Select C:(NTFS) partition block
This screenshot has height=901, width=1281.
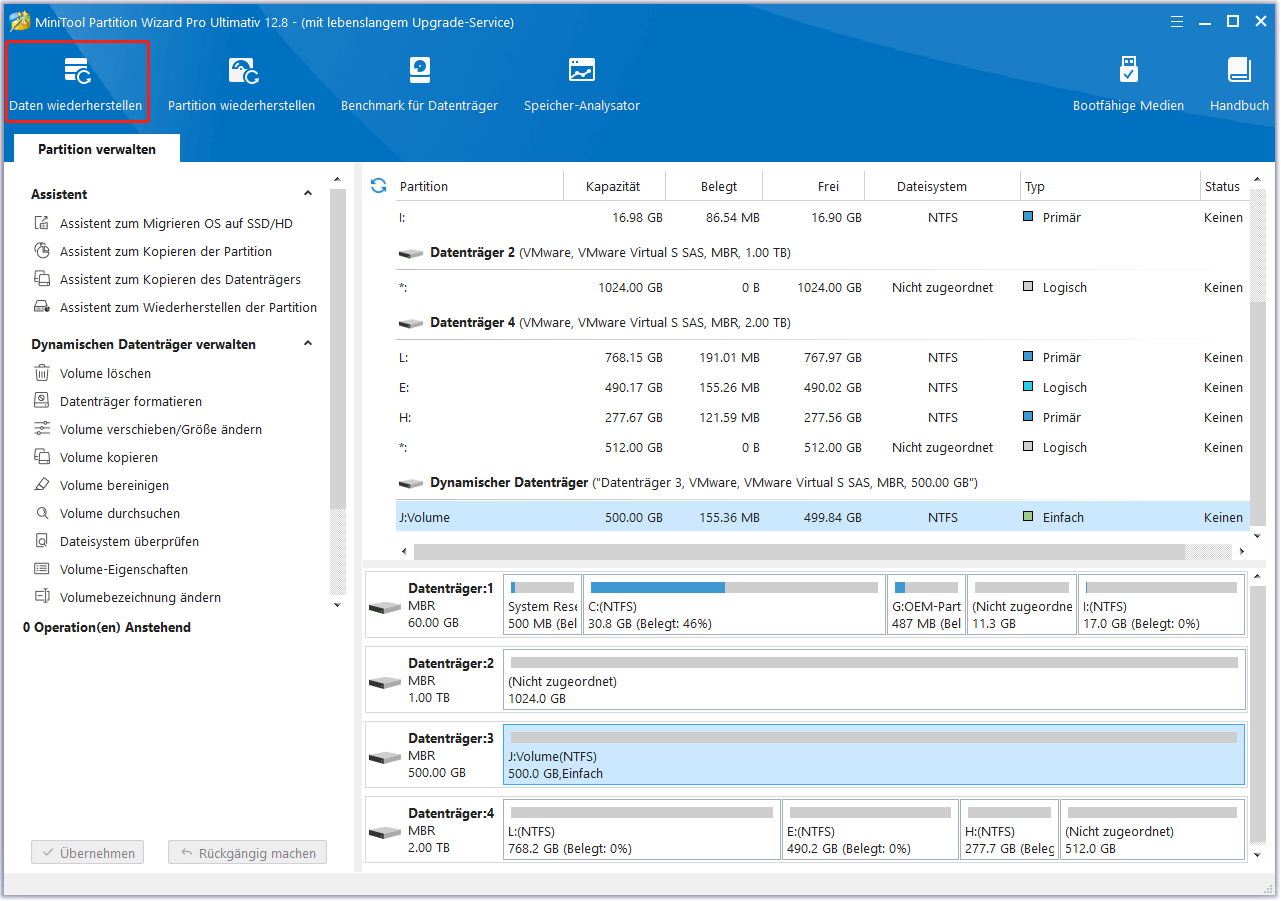pos(735,604)
